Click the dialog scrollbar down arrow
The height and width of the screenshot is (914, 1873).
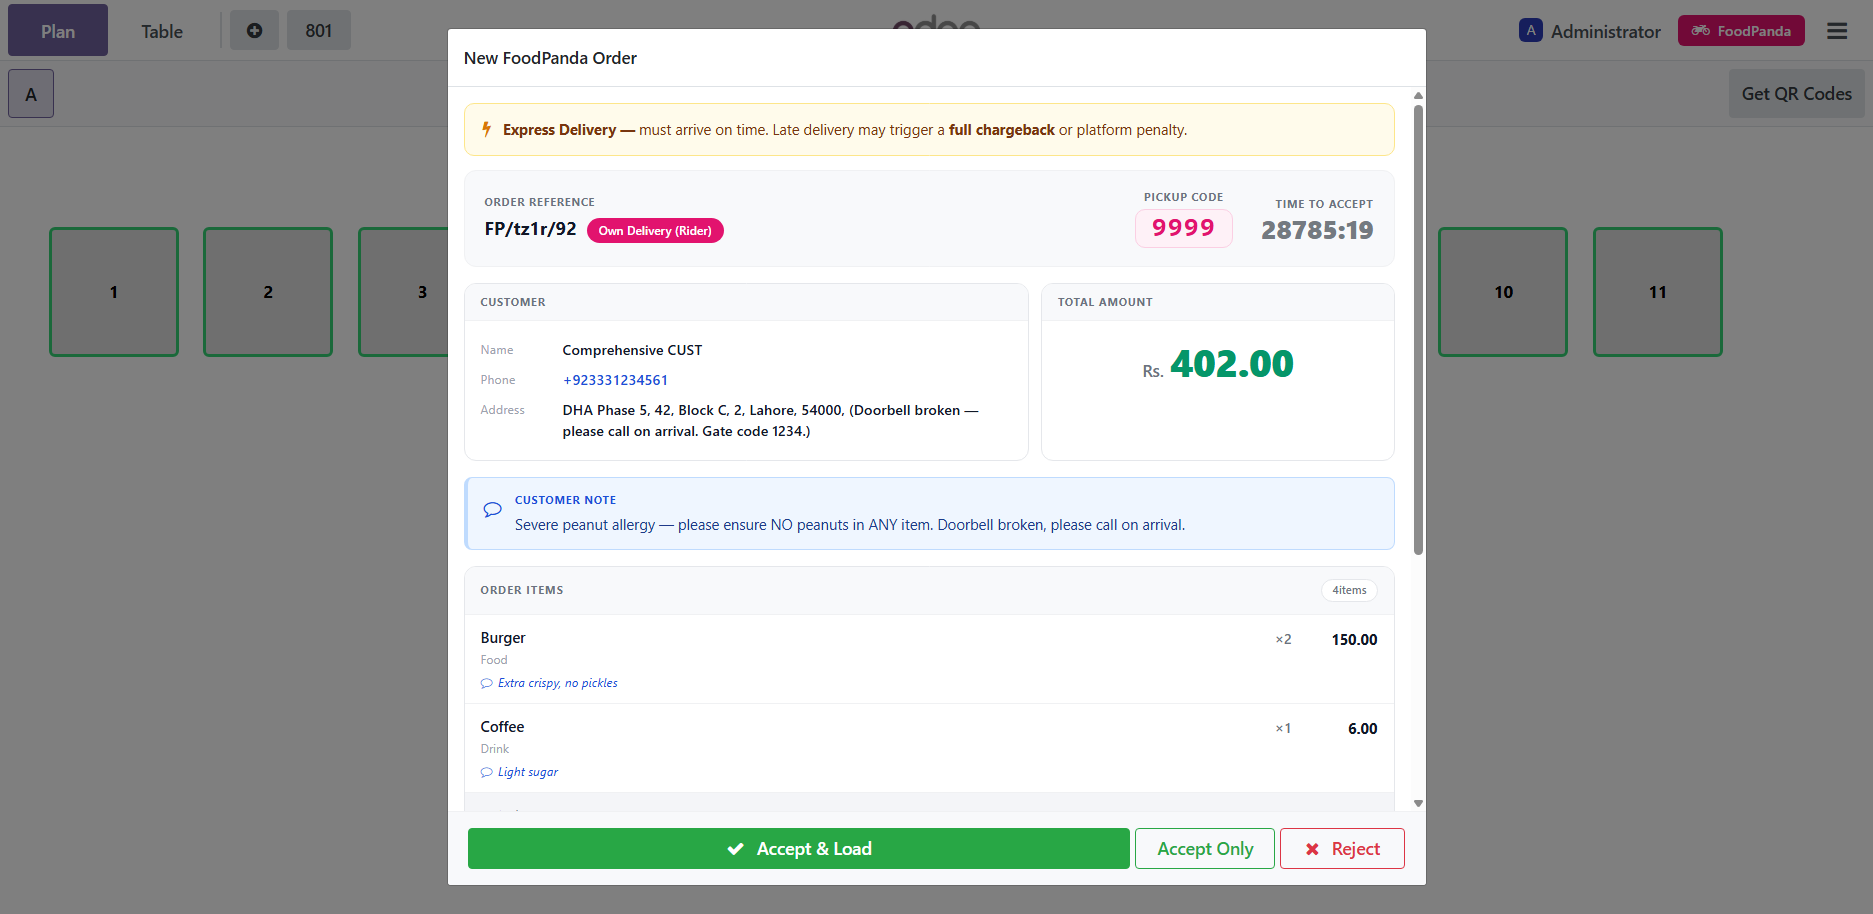coord(1418,803)
